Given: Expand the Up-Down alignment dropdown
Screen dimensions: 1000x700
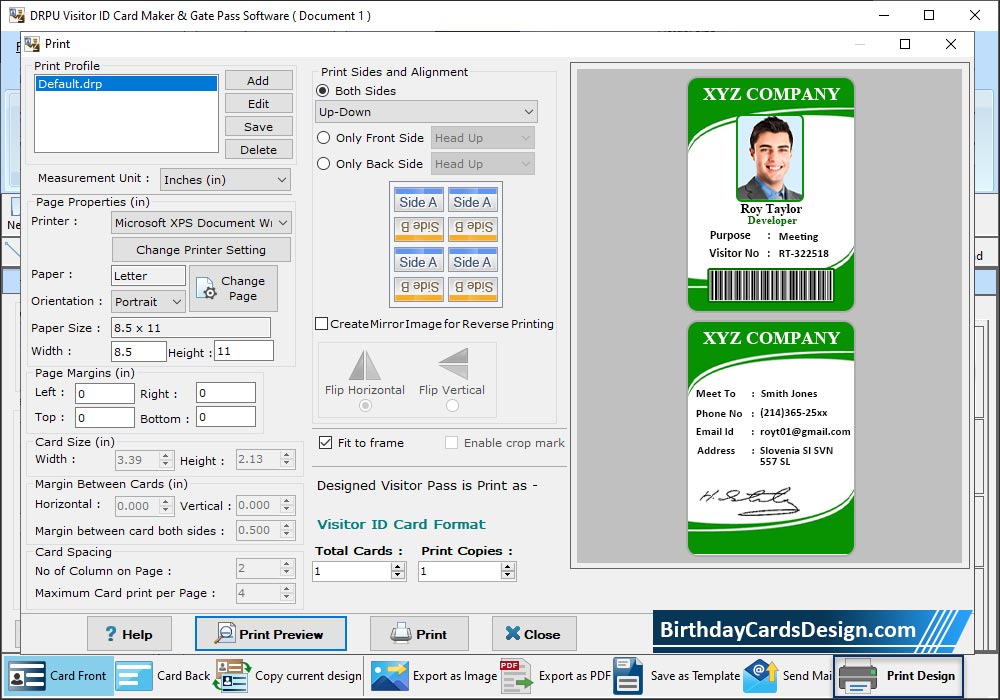Looking at the screenshot, I should point(426,112).
